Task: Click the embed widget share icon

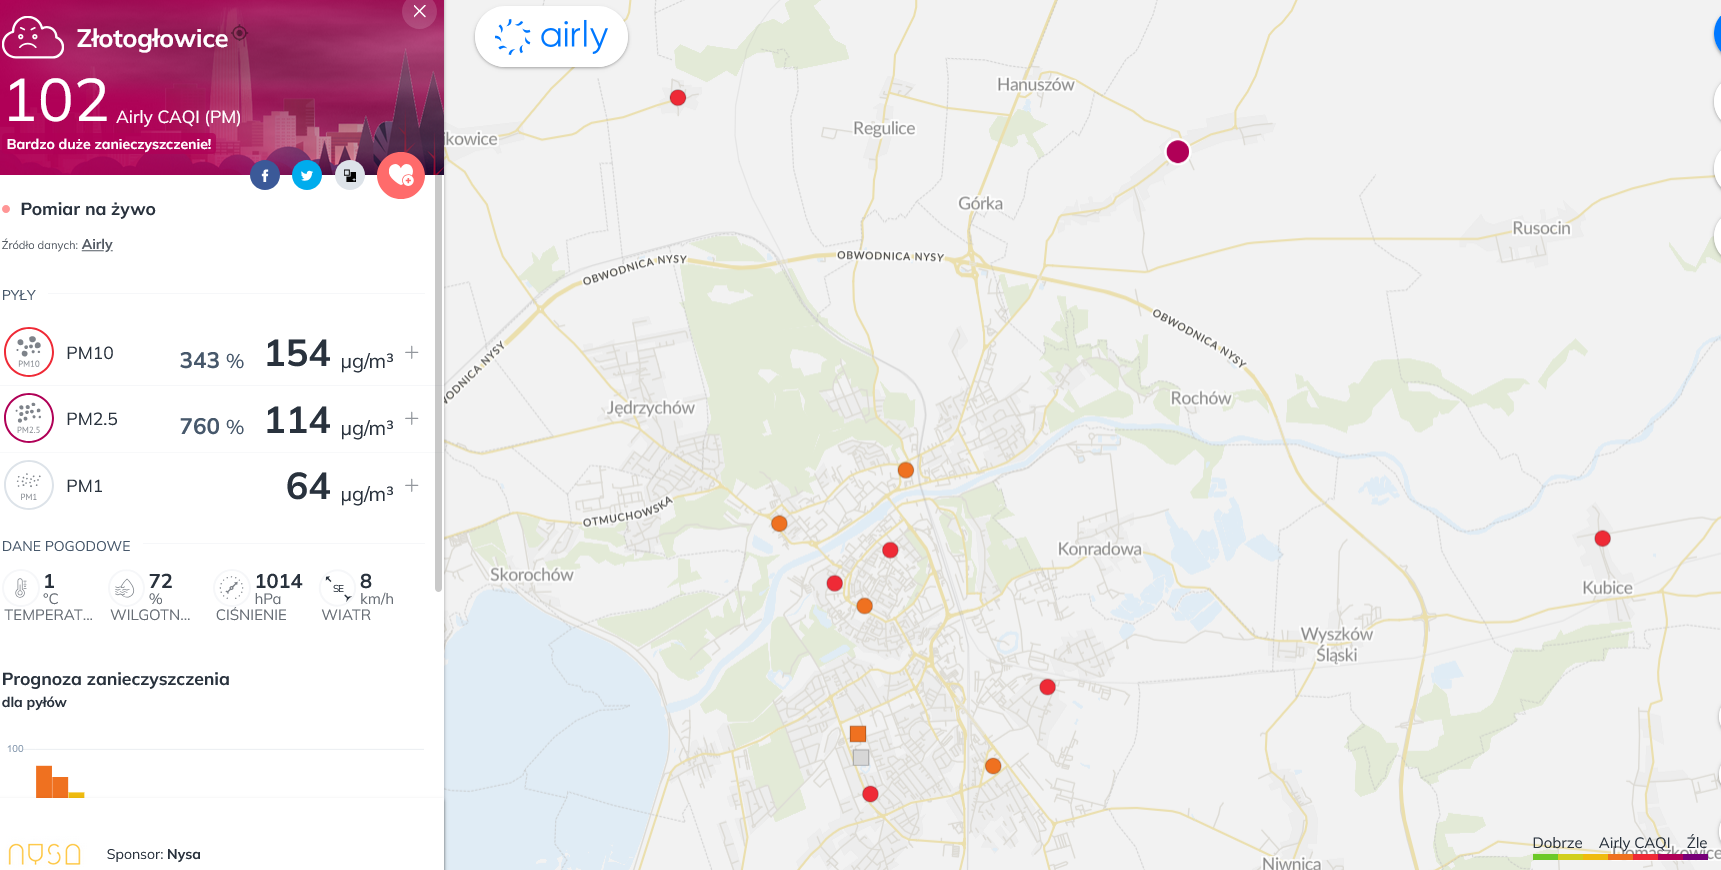Action: (x=349, y=176)
